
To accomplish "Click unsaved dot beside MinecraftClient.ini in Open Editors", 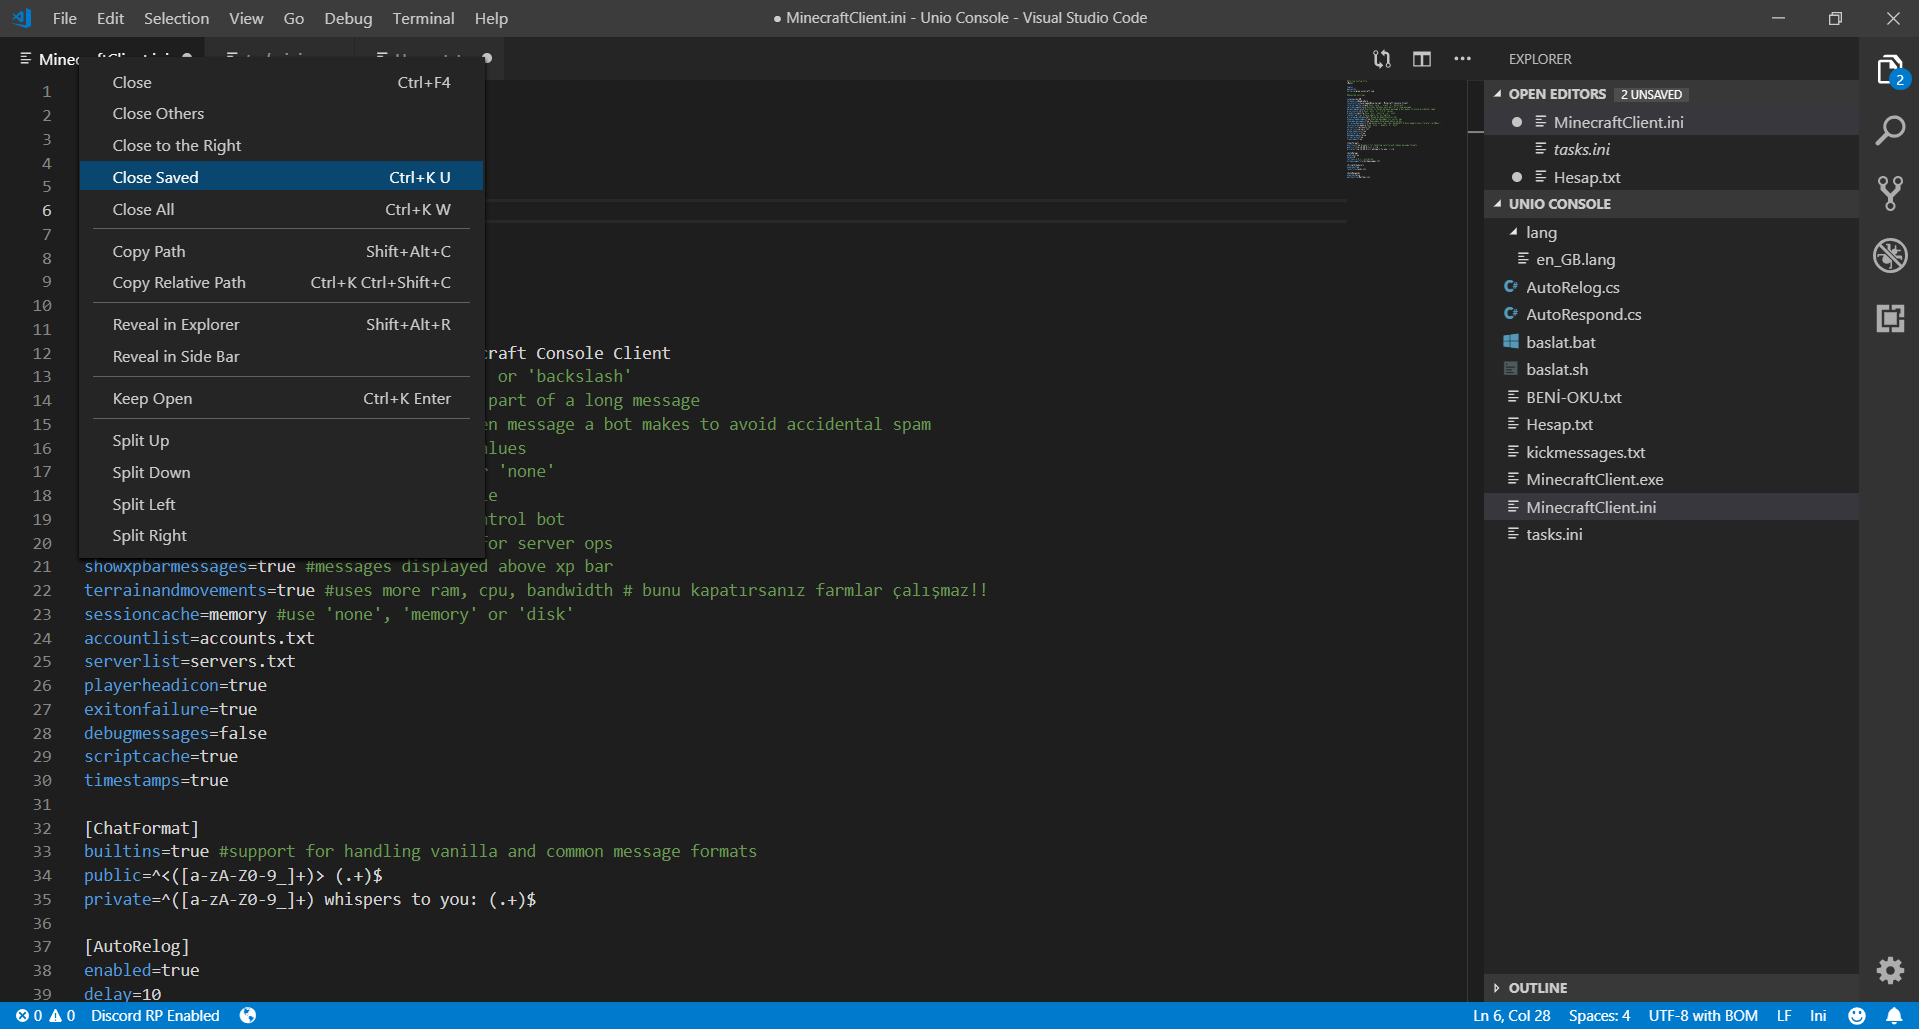I will click(x=1517, y=122).
